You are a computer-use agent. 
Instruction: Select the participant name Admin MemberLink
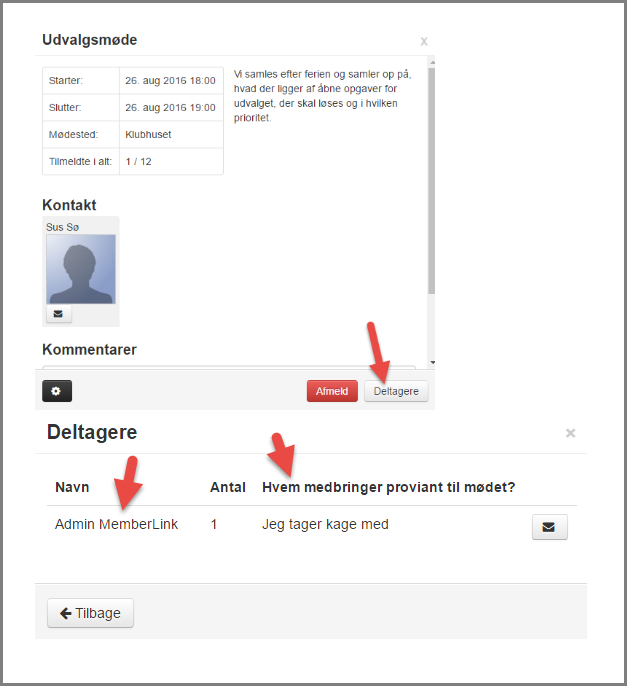click(x=116, y=524)
